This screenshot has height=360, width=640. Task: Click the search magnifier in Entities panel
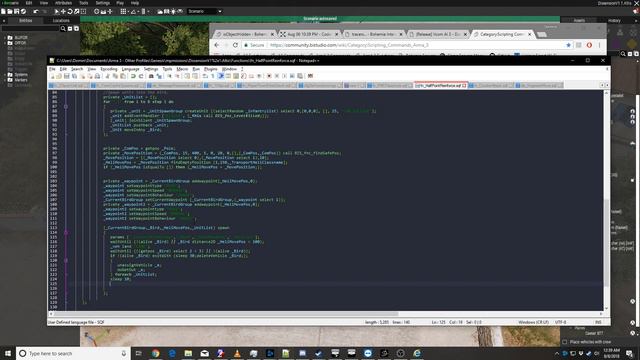63,29
